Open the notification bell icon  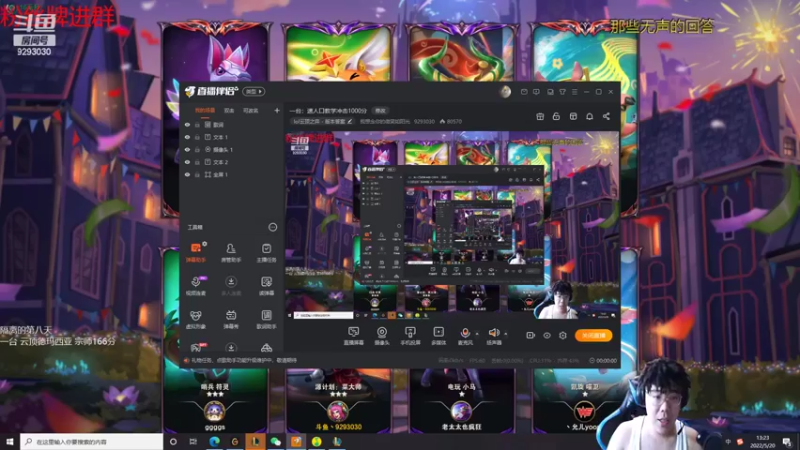point(589,116)
